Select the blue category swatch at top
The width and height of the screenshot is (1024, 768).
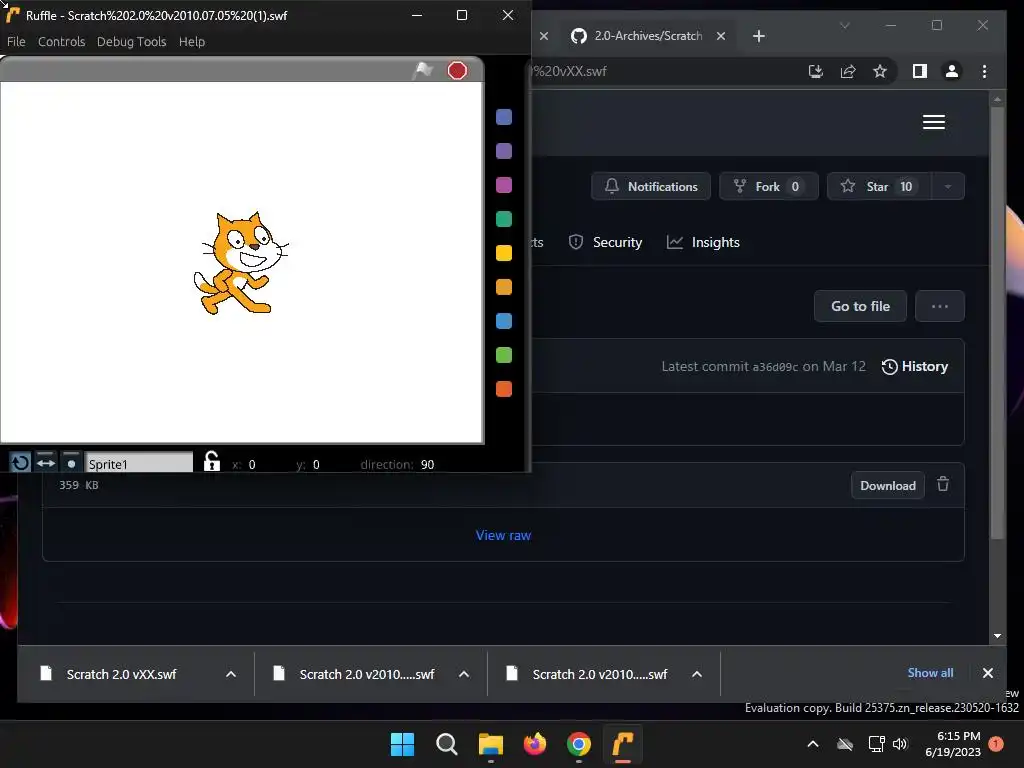click(x=504, y=117)
